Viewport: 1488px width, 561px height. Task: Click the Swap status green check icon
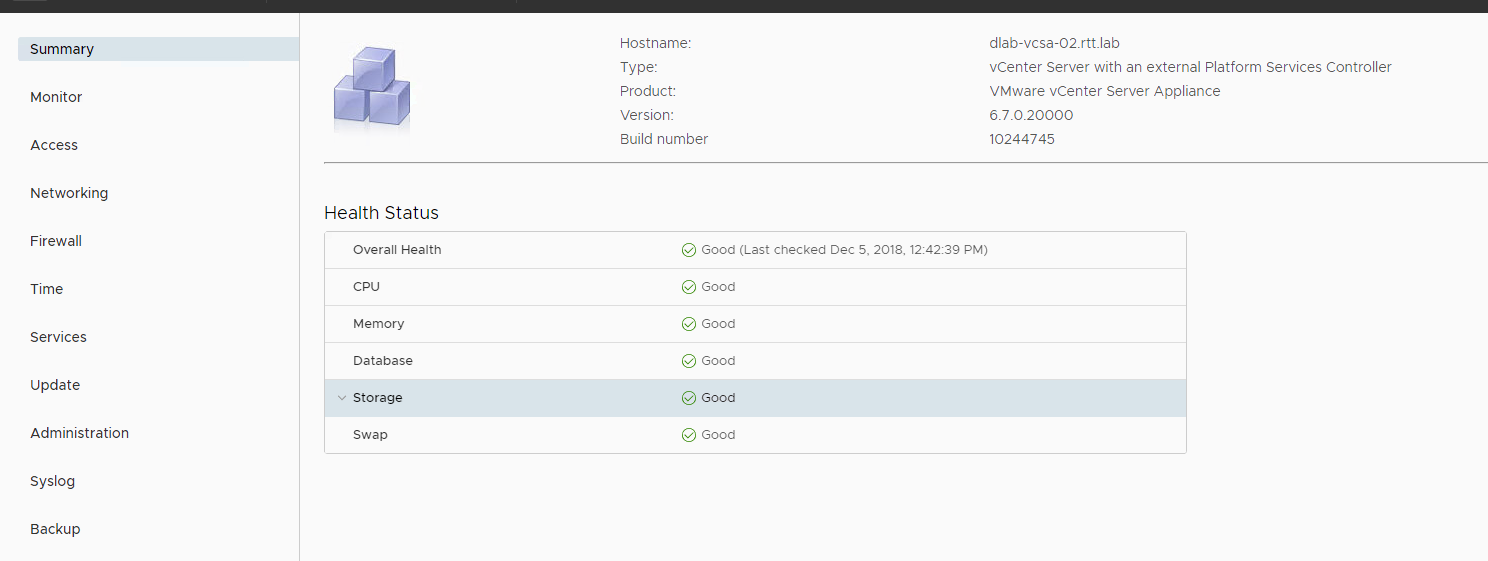click(688, 435)
